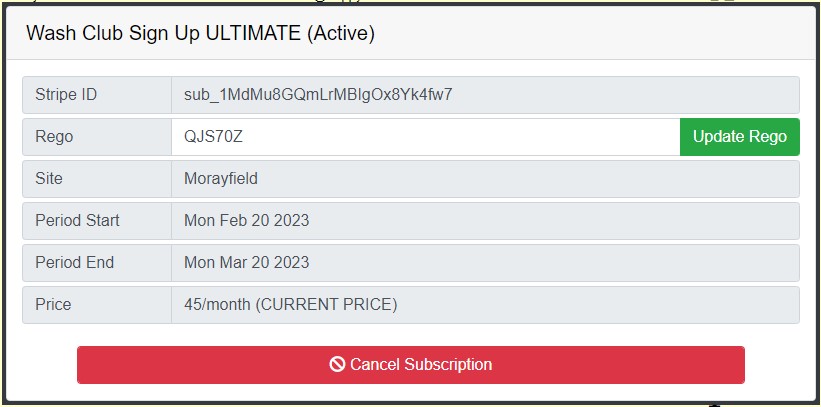
Task: Click the Period End label
Action: click(x=74, y=263)
